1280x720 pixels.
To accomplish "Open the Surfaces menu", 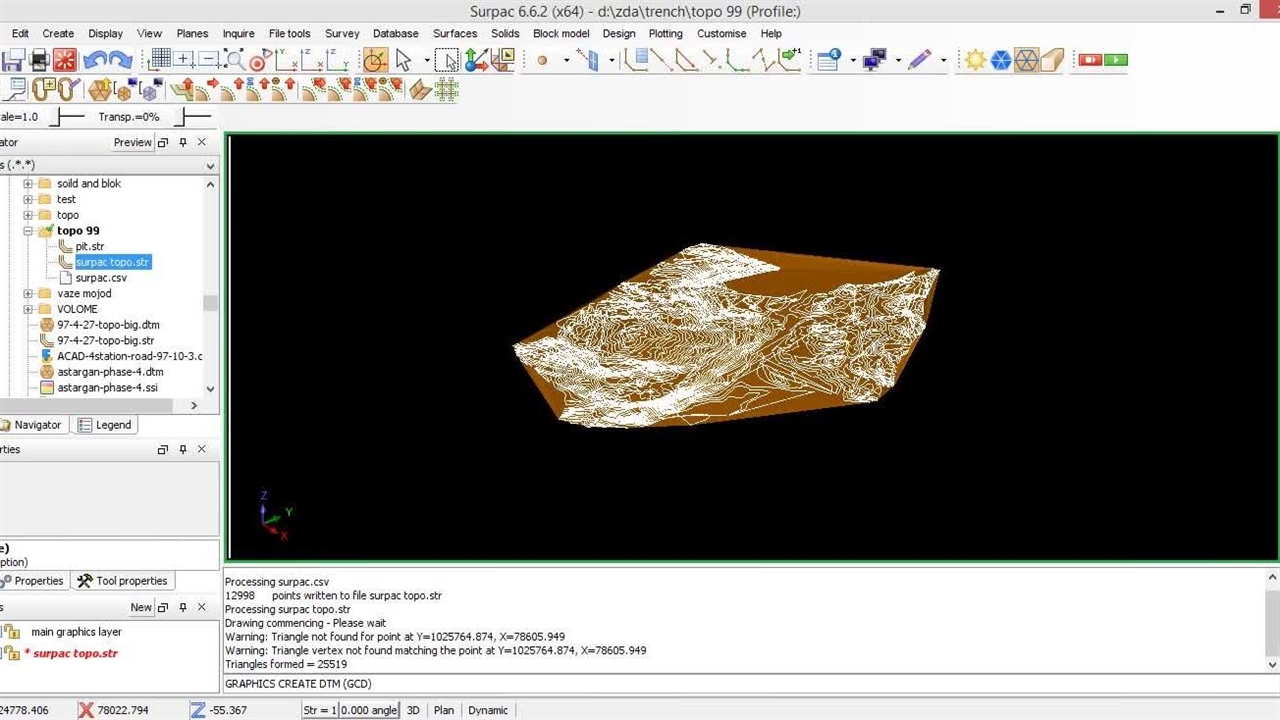I will (455, 33).
